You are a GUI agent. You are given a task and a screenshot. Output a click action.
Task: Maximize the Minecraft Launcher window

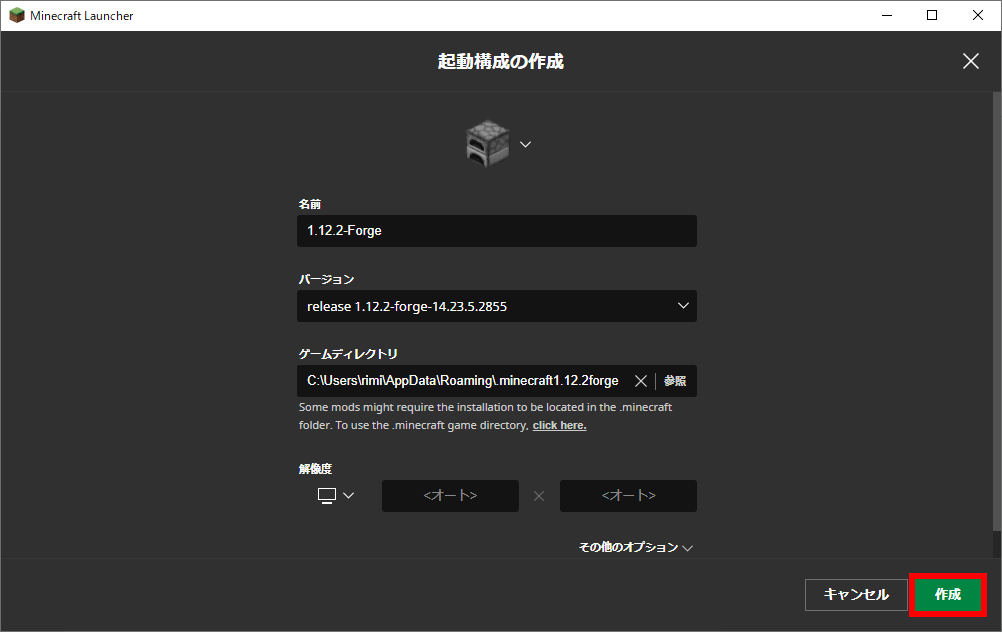click(931, 15)
